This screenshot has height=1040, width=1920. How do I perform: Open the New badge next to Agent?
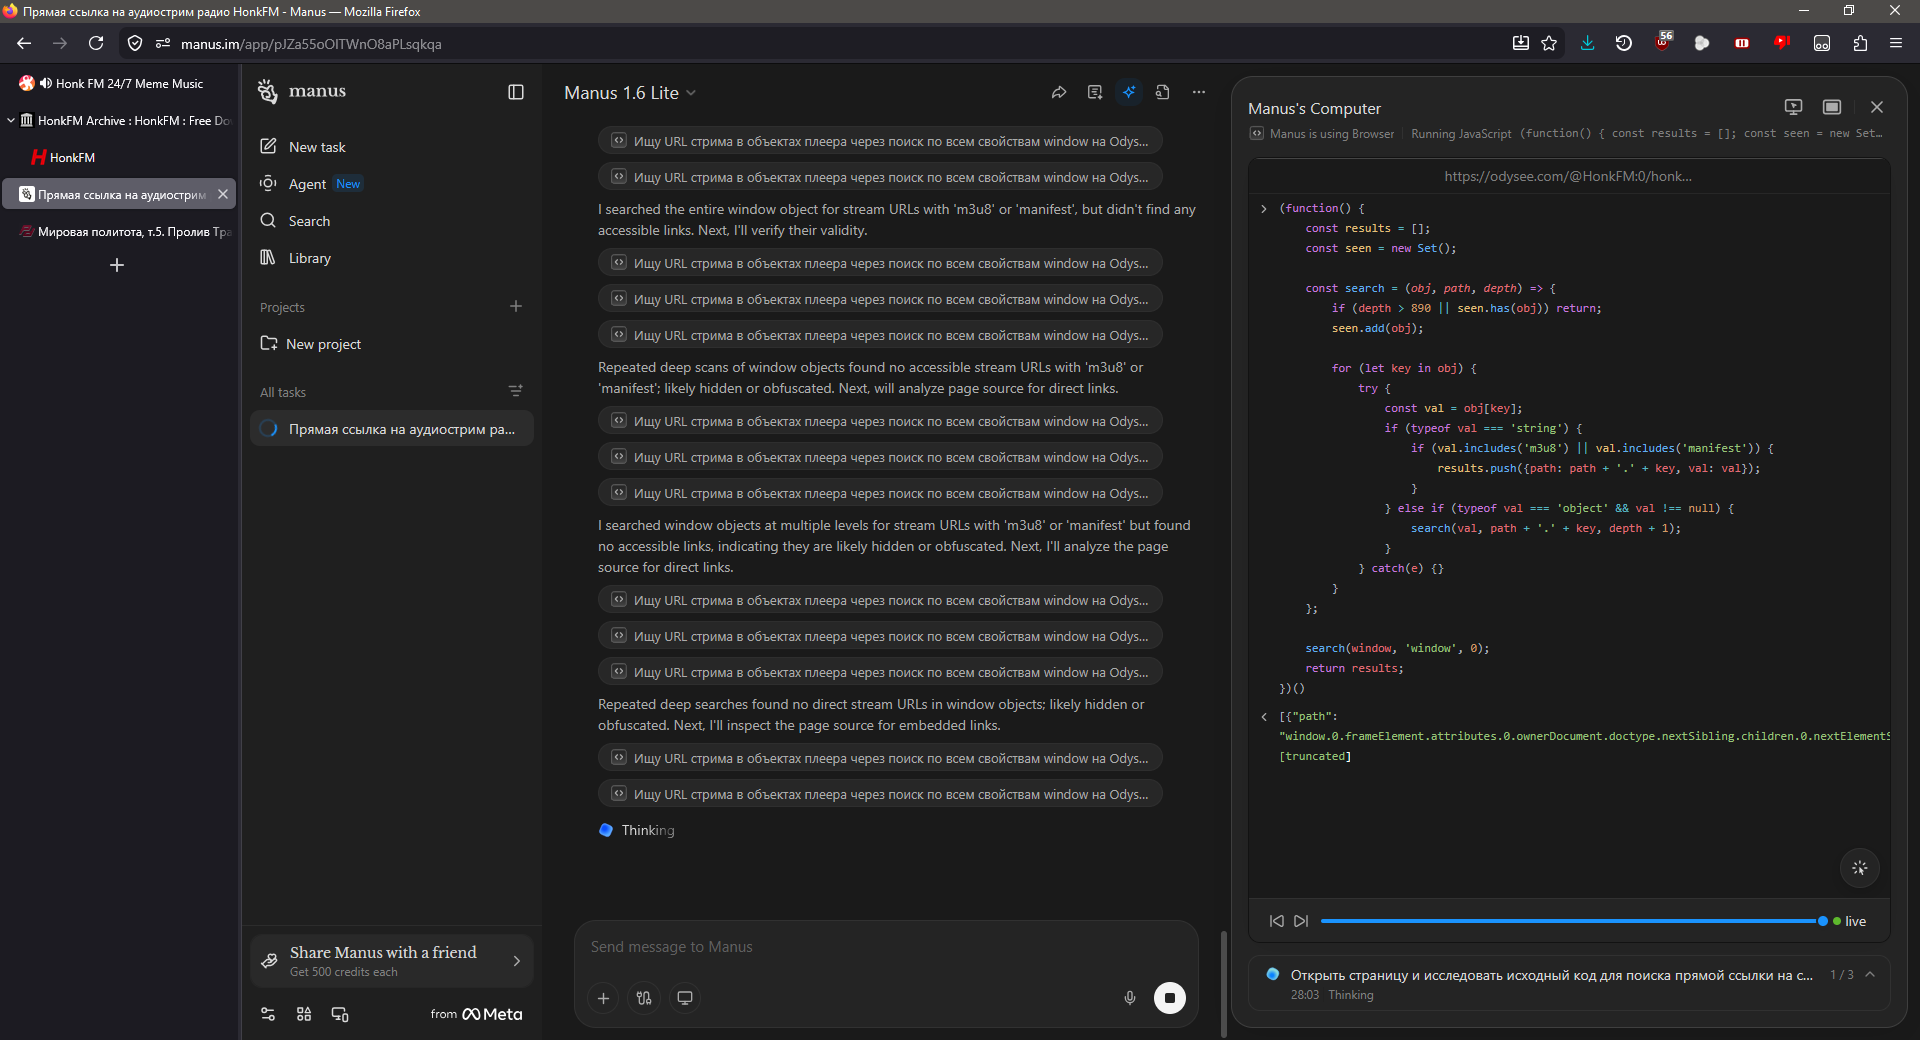348,184
